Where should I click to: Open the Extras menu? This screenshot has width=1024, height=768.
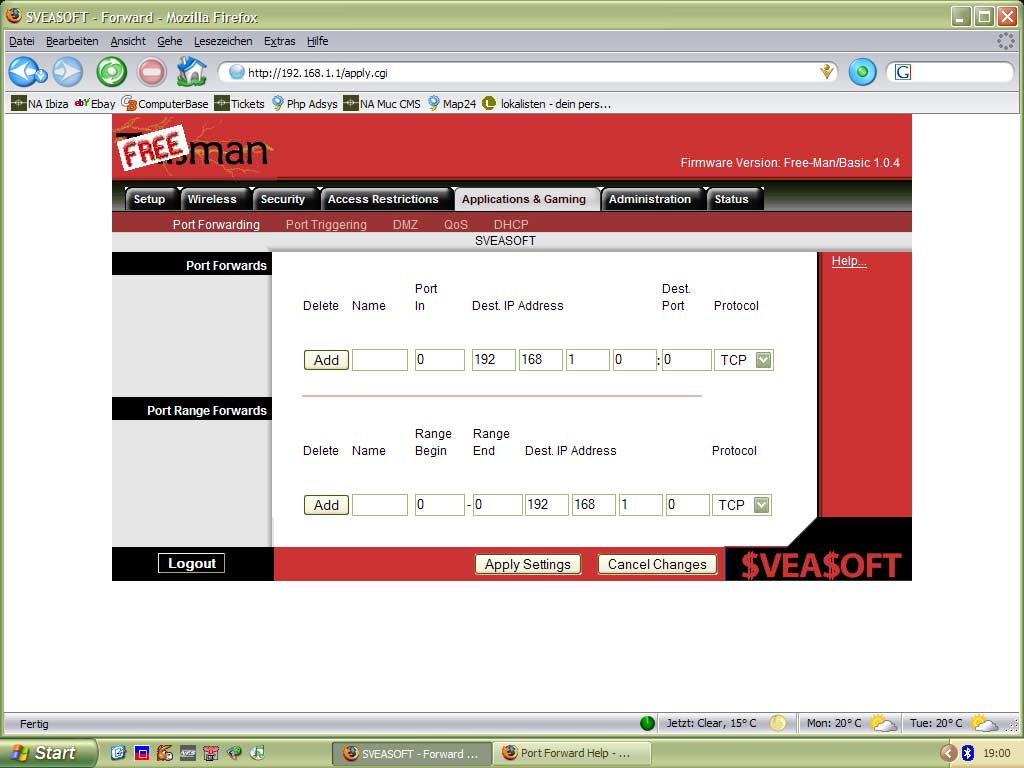point(280,41)
